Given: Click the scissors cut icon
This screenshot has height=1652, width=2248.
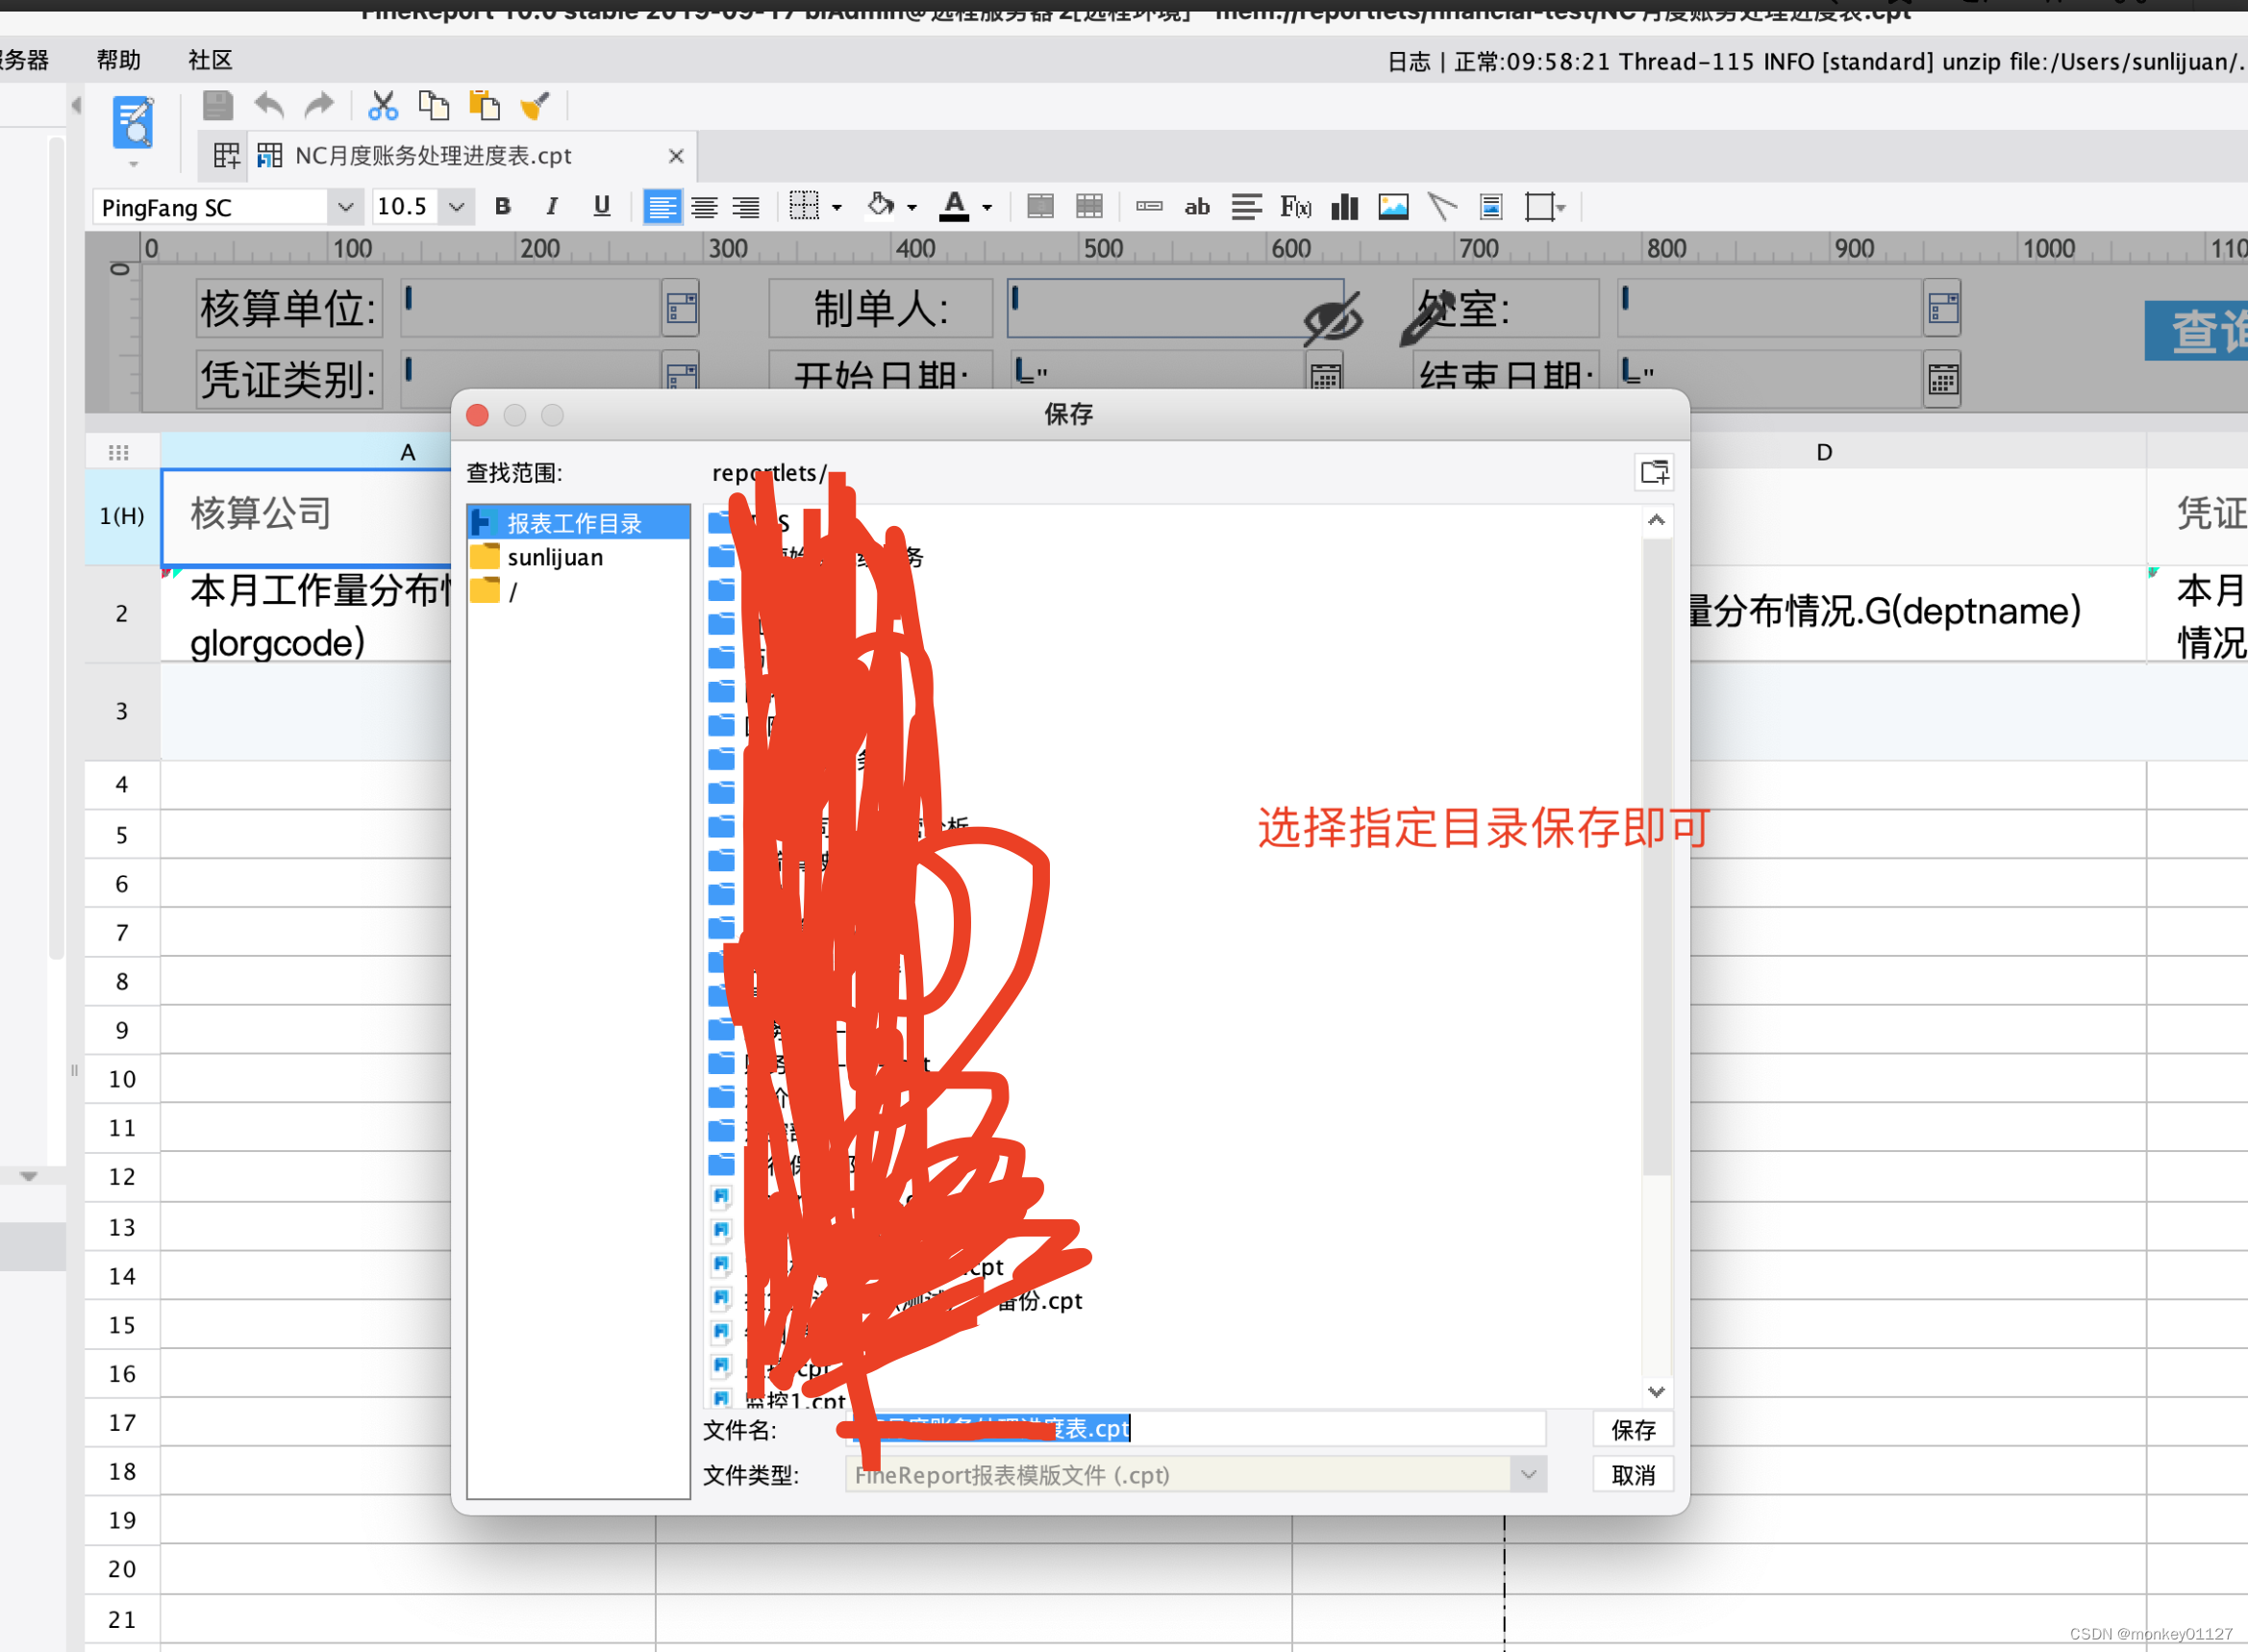Looking at the screenshot, I should [383, 105].
